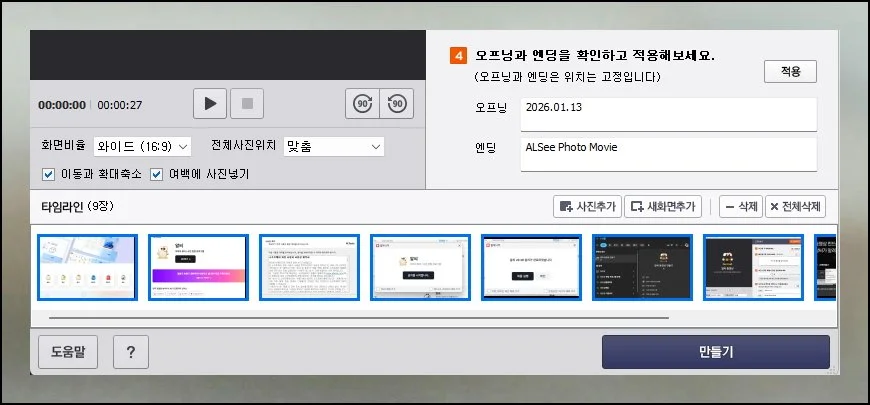Image resolution: width=870 pixels, height=405 pixels.
Task: Click the 오프닝 text field
Action: click(x=668, y=114)
